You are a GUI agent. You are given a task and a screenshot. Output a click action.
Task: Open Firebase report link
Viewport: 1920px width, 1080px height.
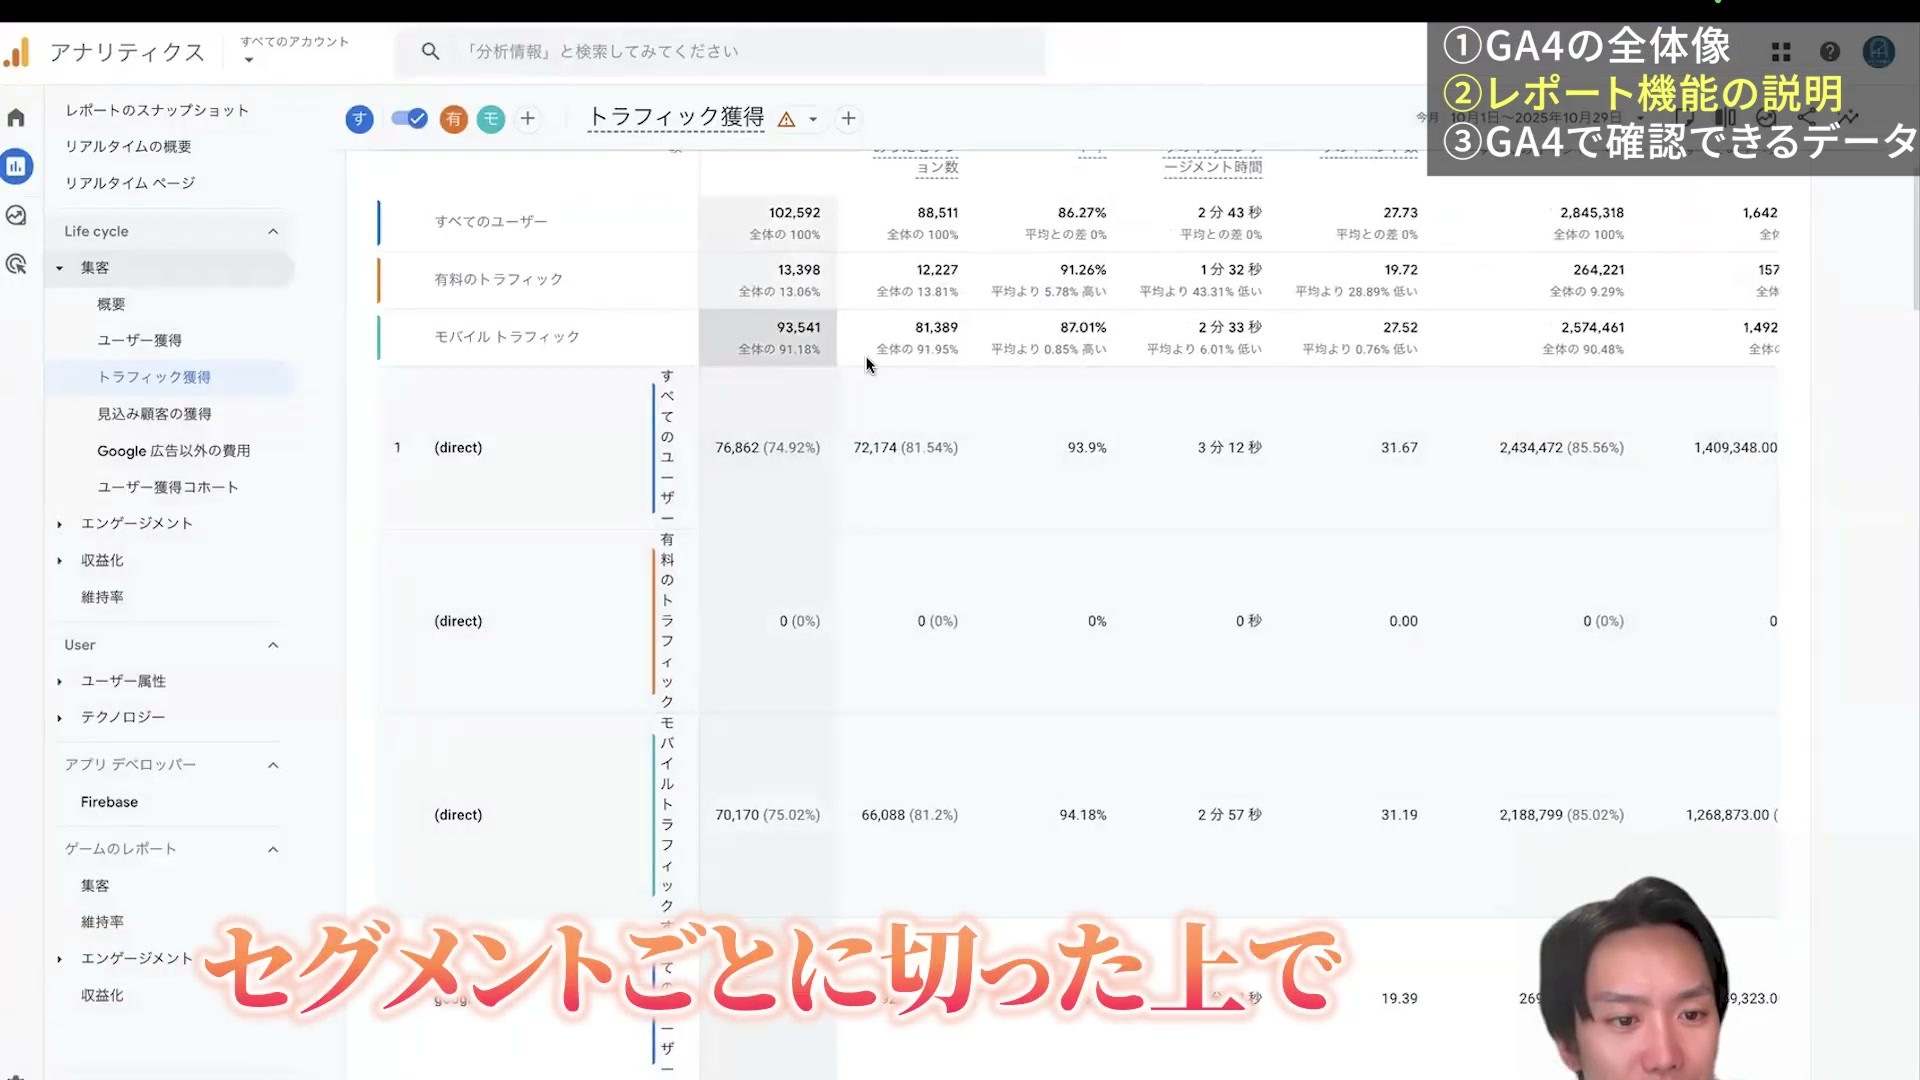[x=109, y=802]
